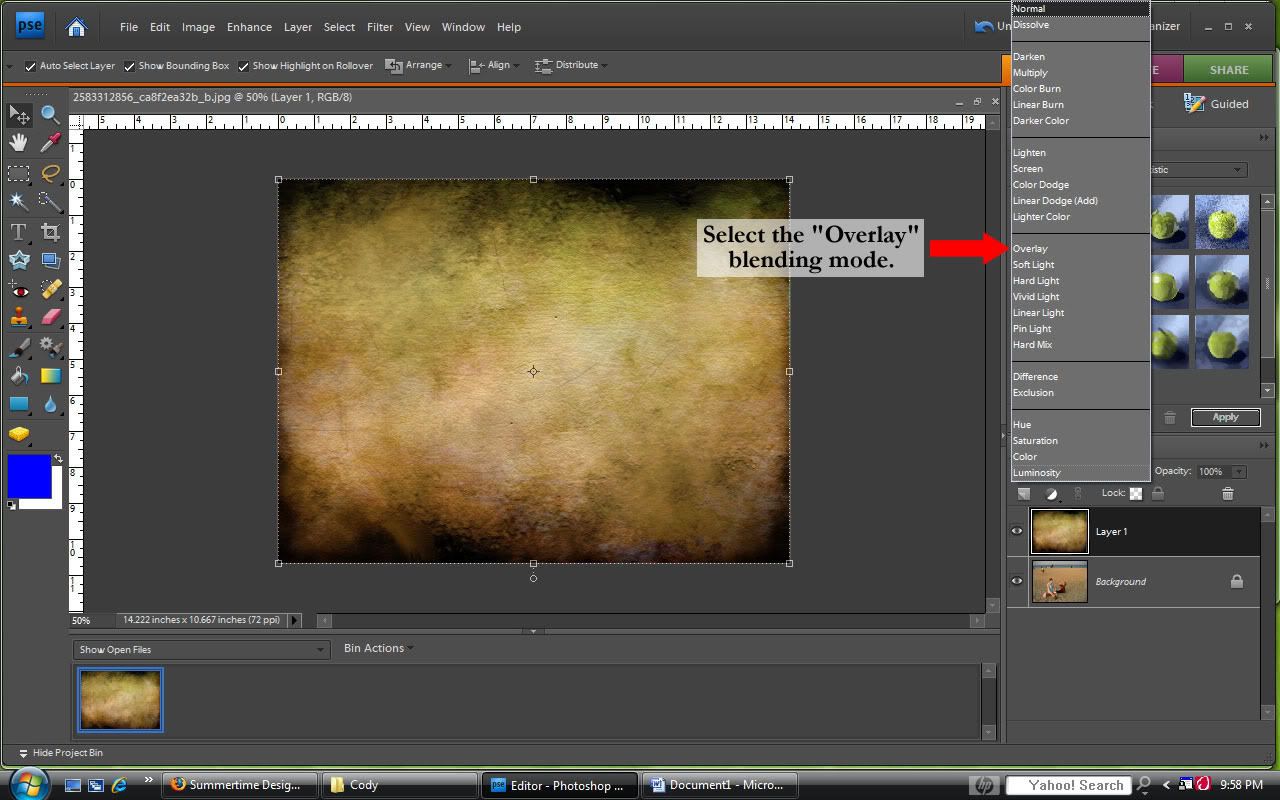Open Summertime Design Firefox taskbar window

(240, 785)
